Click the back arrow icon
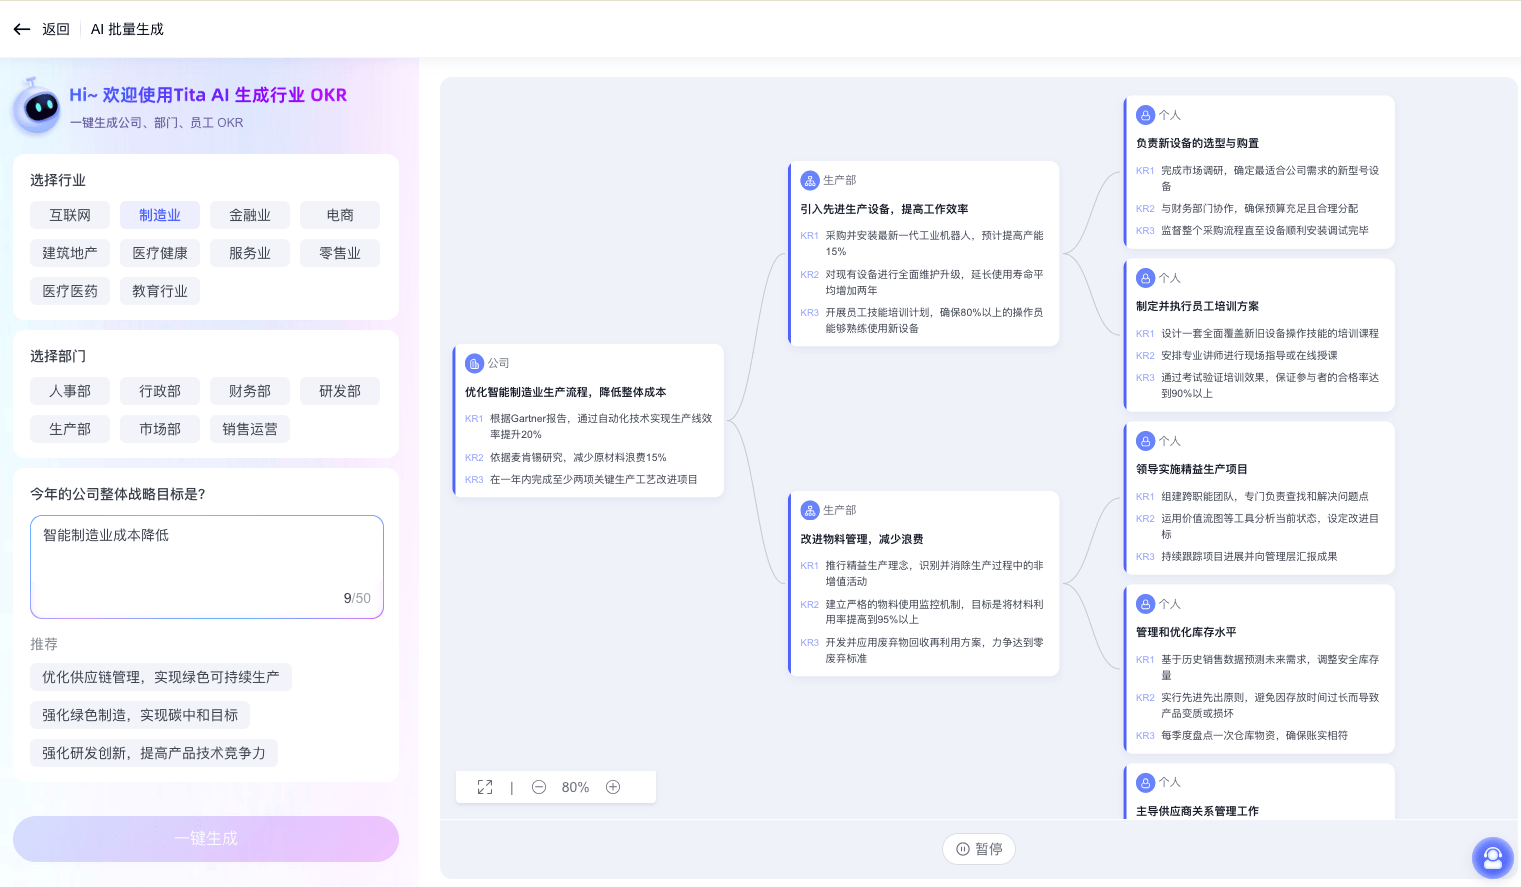 pos(22,29)
